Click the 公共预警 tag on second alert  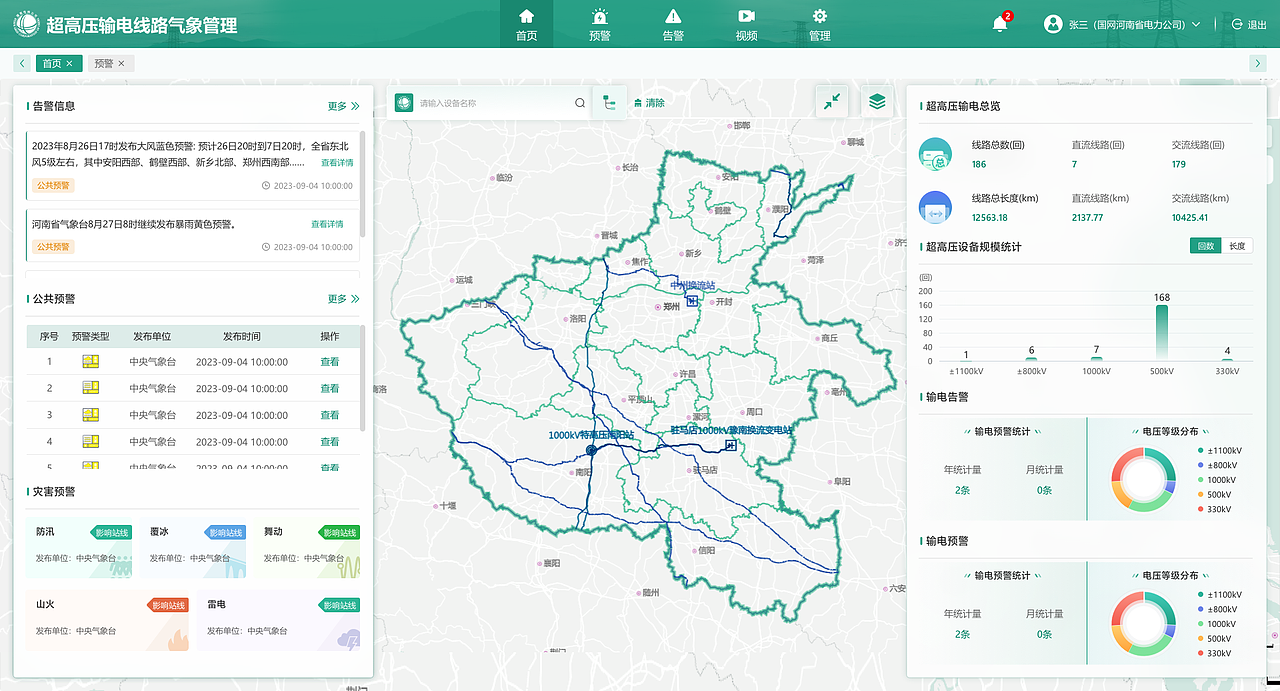(54, 246)
